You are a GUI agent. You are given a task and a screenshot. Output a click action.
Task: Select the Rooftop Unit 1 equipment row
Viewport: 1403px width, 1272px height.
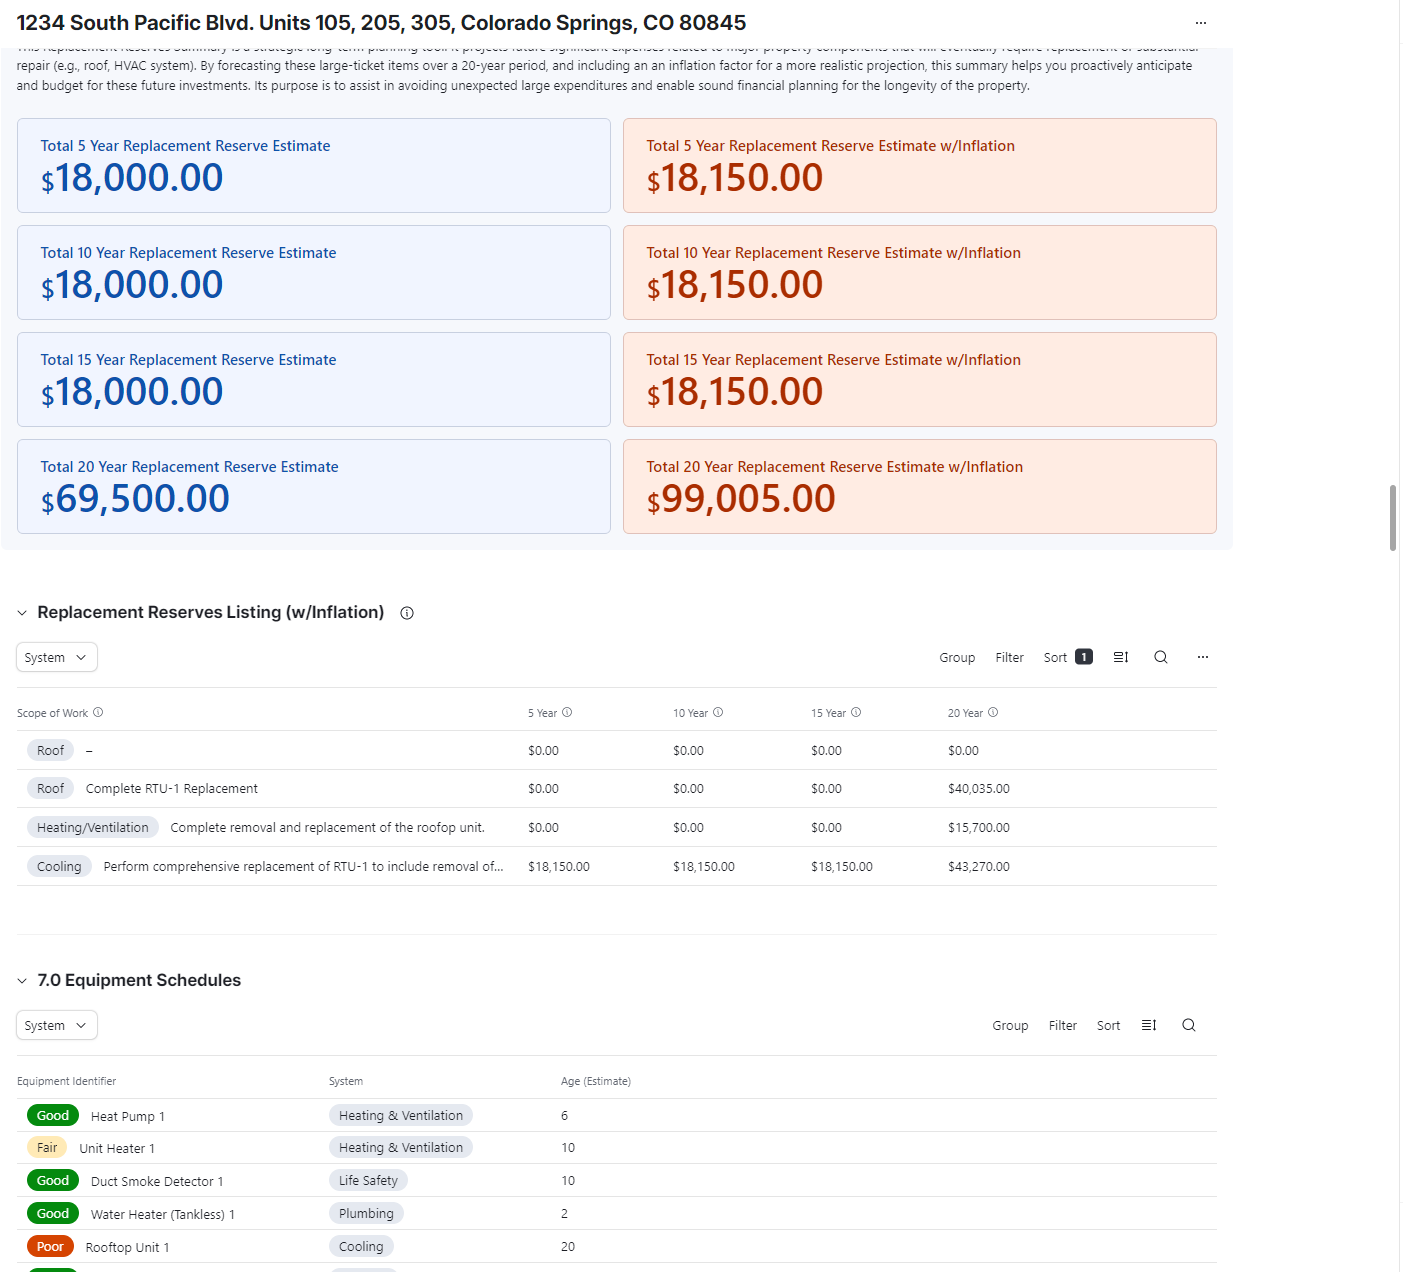(x=127, y=1247)
